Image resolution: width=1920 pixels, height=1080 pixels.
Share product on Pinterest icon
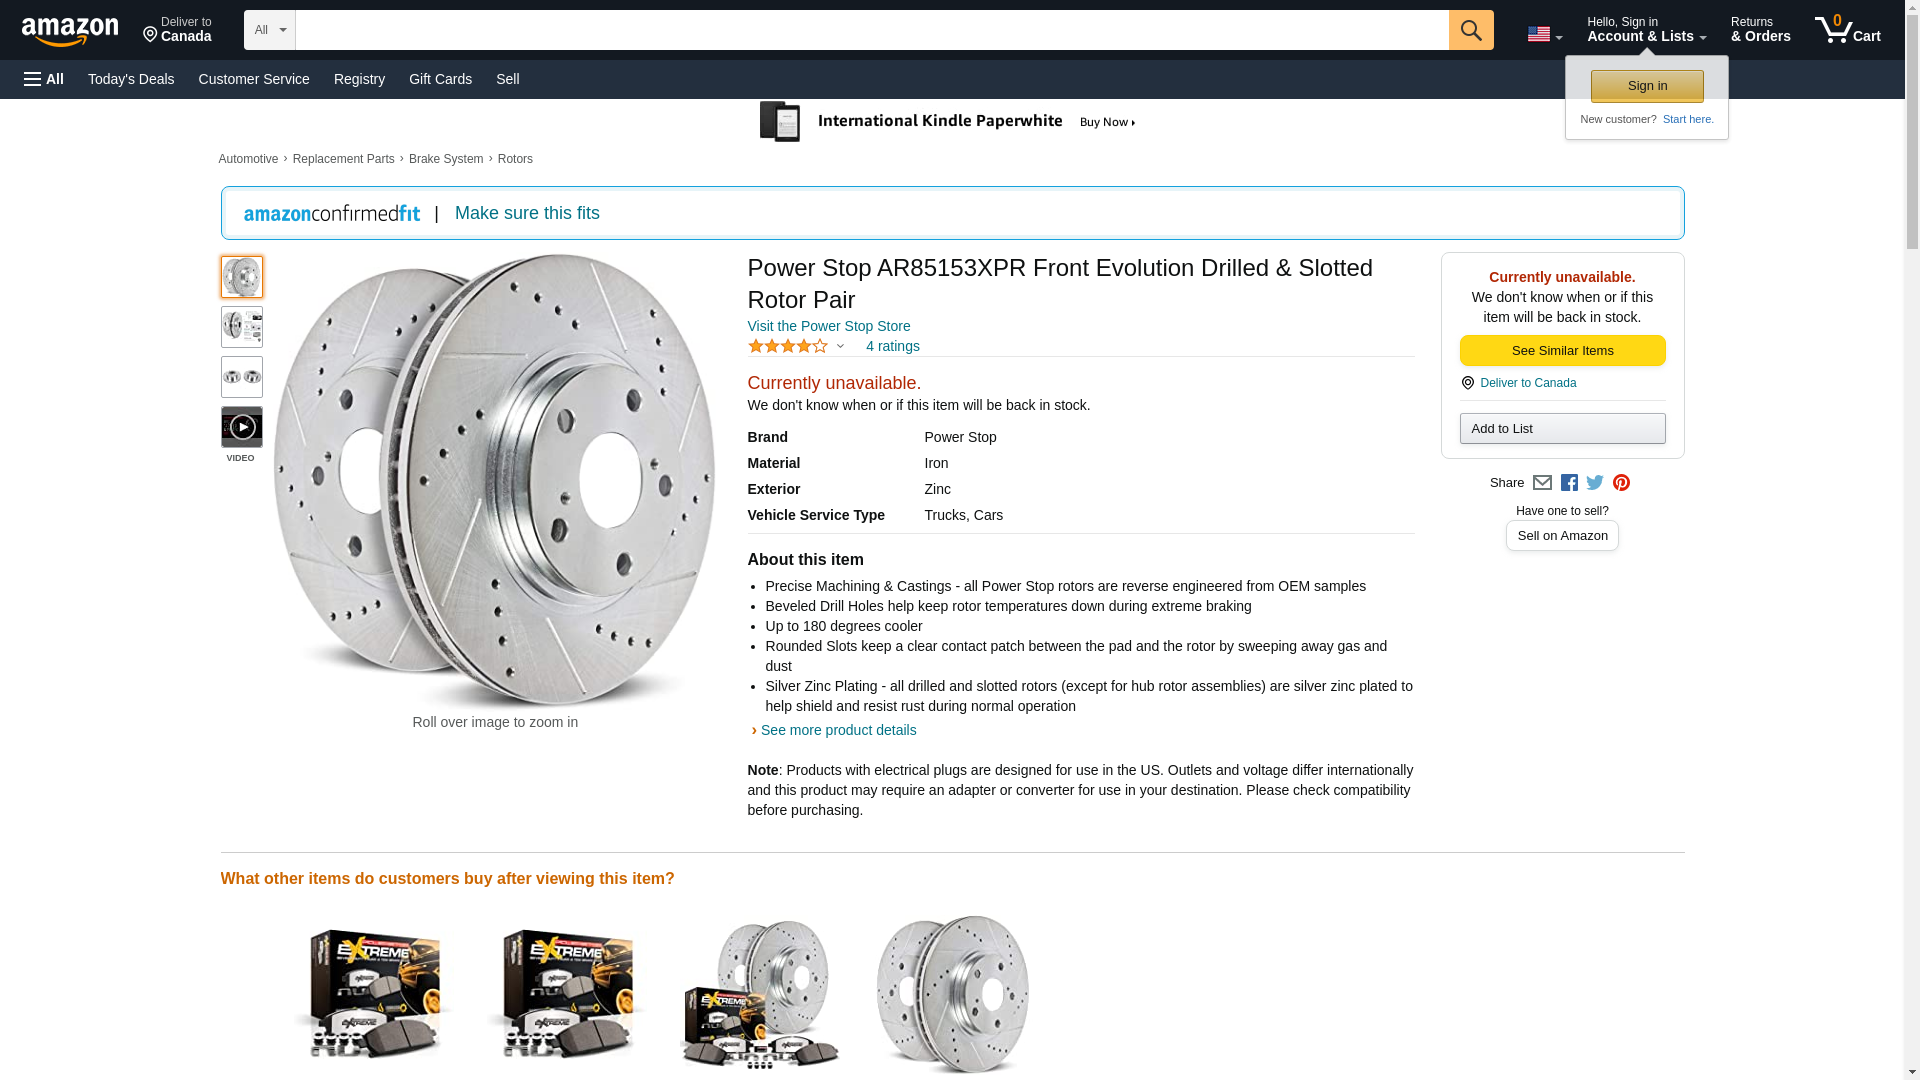(1621, 483)
